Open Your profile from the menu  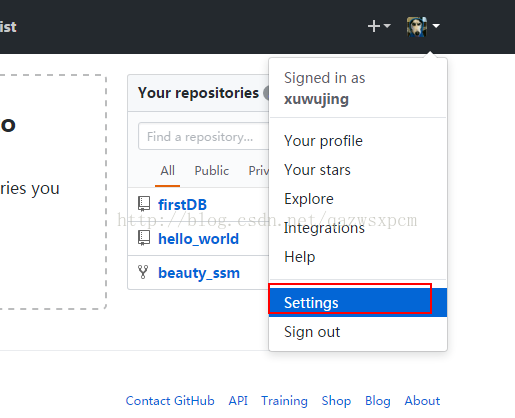pos(358,141)
